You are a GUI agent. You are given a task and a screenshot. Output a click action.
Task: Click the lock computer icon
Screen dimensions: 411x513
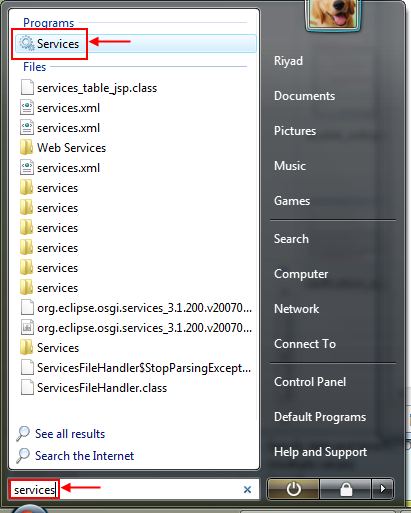click(x=346, y=489)
